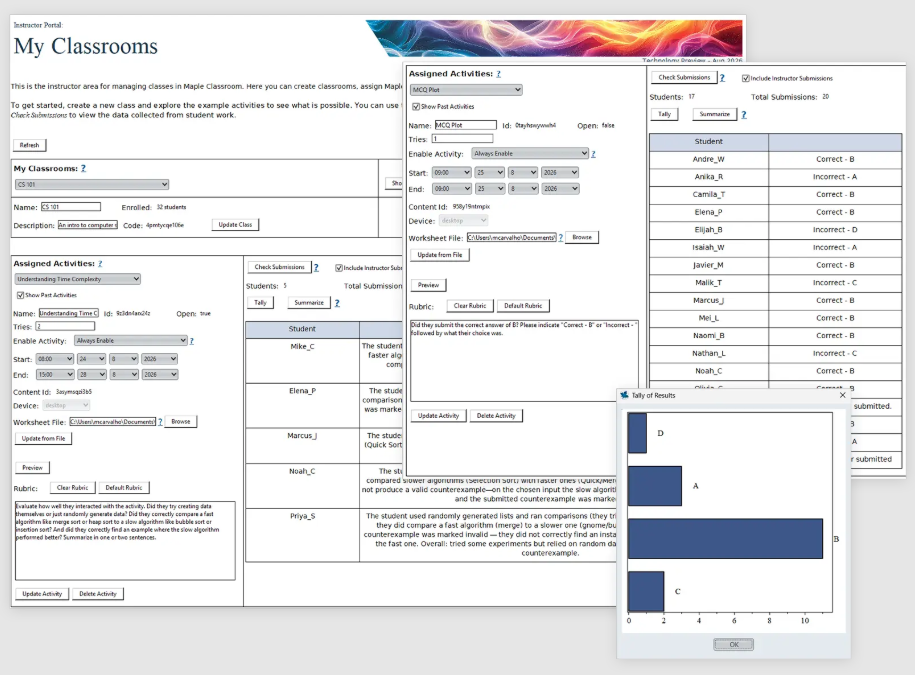915x675 pixels.
Task: Select the Elijah_B student cell
Action: (x=709, y=230)
